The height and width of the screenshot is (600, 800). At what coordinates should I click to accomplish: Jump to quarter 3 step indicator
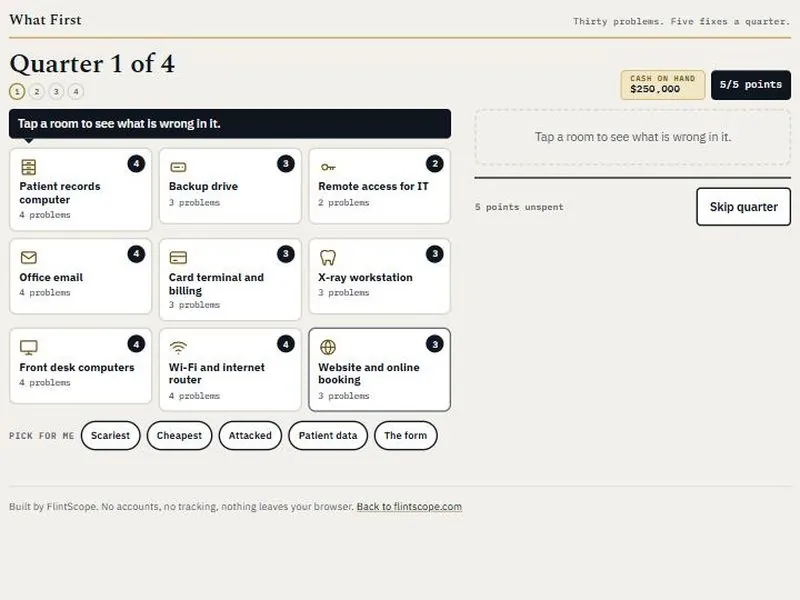click(x=56, y=92)
